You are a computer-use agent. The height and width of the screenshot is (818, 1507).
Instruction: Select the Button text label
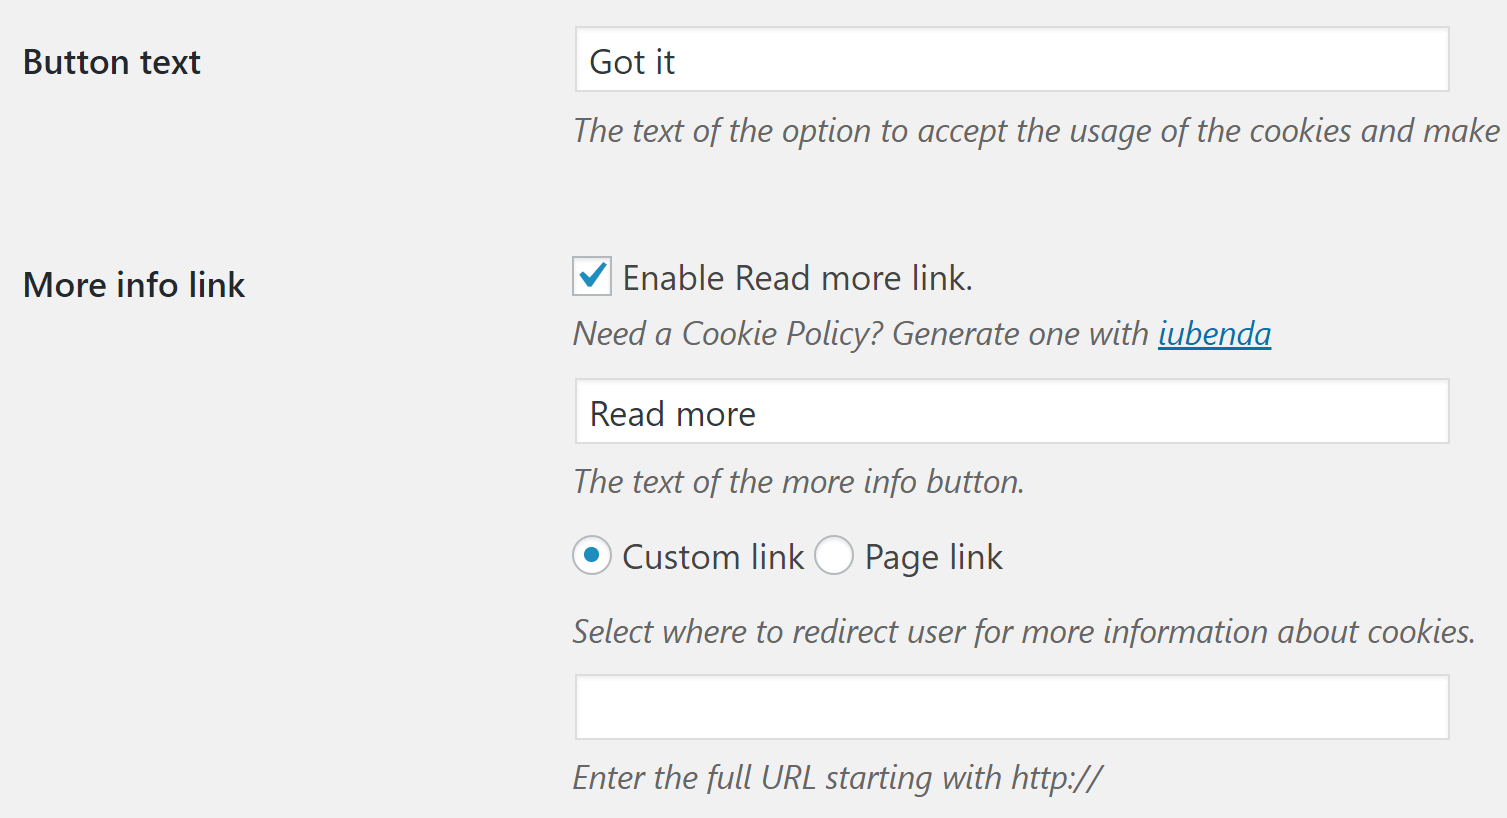111,62
